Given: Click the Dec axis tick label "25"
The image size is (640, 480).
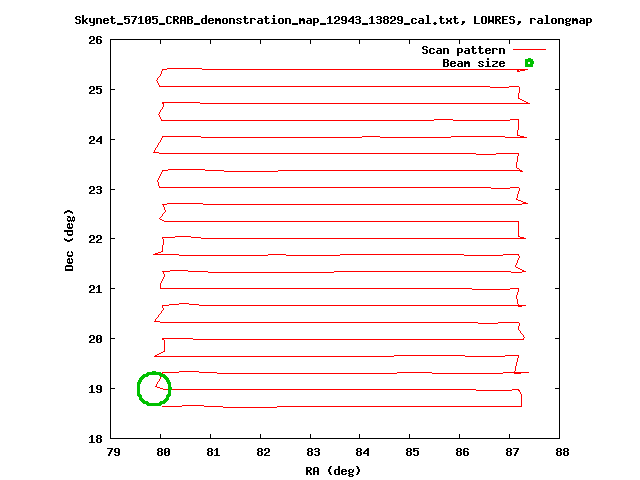Looking at the screenshot, I should (95, 90).
